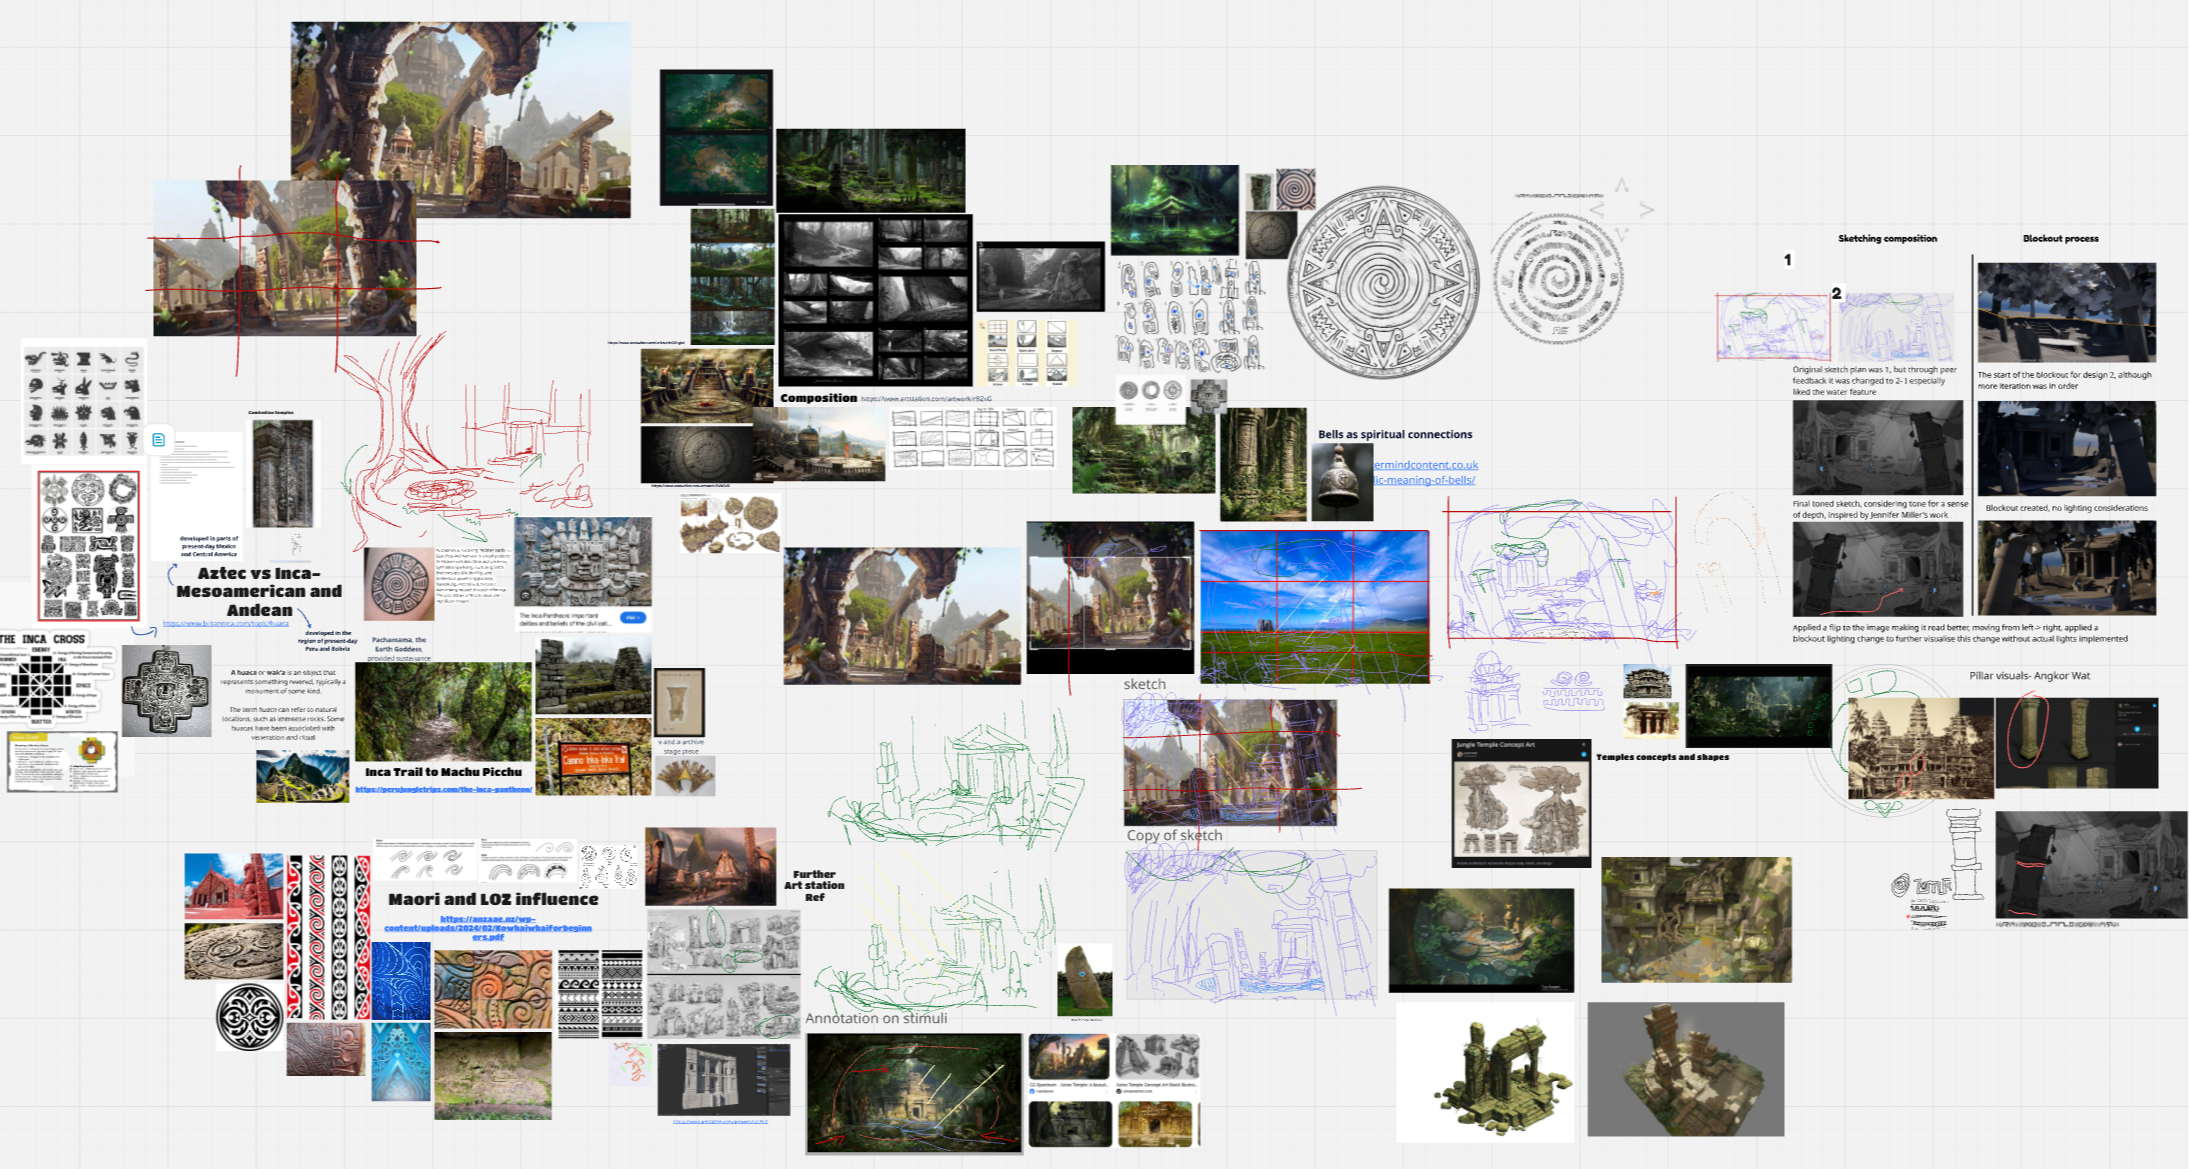Select the Angkor Wat sepia photograph
Viewport: 2189px width, 1169px height.
coord(1920,748)
